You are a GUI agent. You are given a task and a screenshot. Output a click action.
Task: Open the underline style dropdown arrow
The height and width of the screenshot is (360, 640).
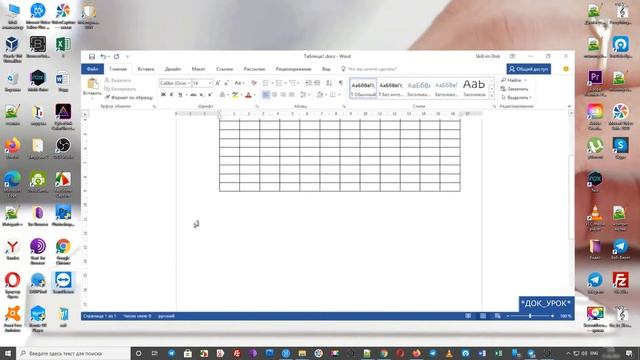pos(186,95)
